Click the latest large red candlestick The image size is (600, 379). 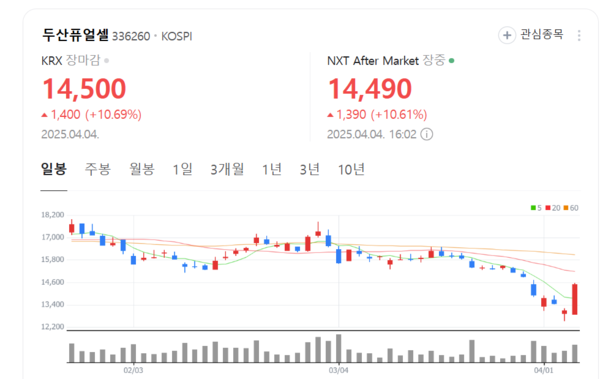pyautogui.click(x=575, y=299)
